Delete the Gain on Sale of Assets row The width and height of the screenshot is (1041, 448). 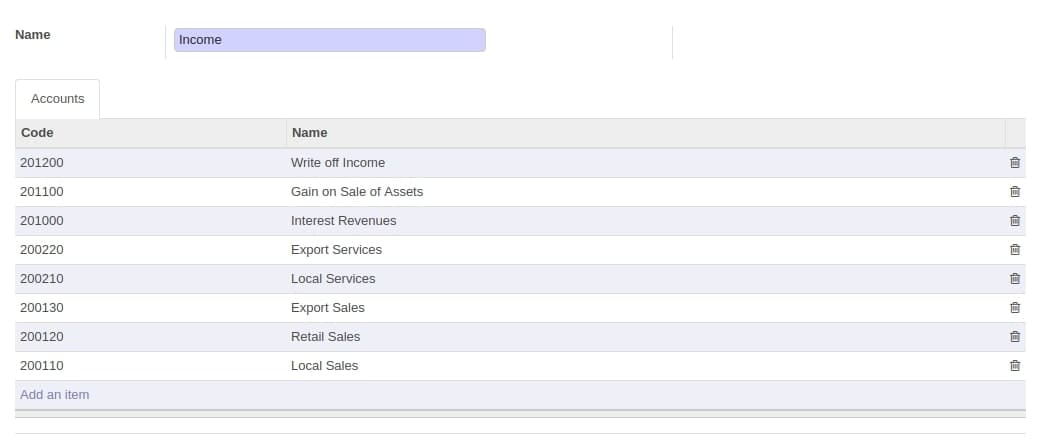point(1014,192)
